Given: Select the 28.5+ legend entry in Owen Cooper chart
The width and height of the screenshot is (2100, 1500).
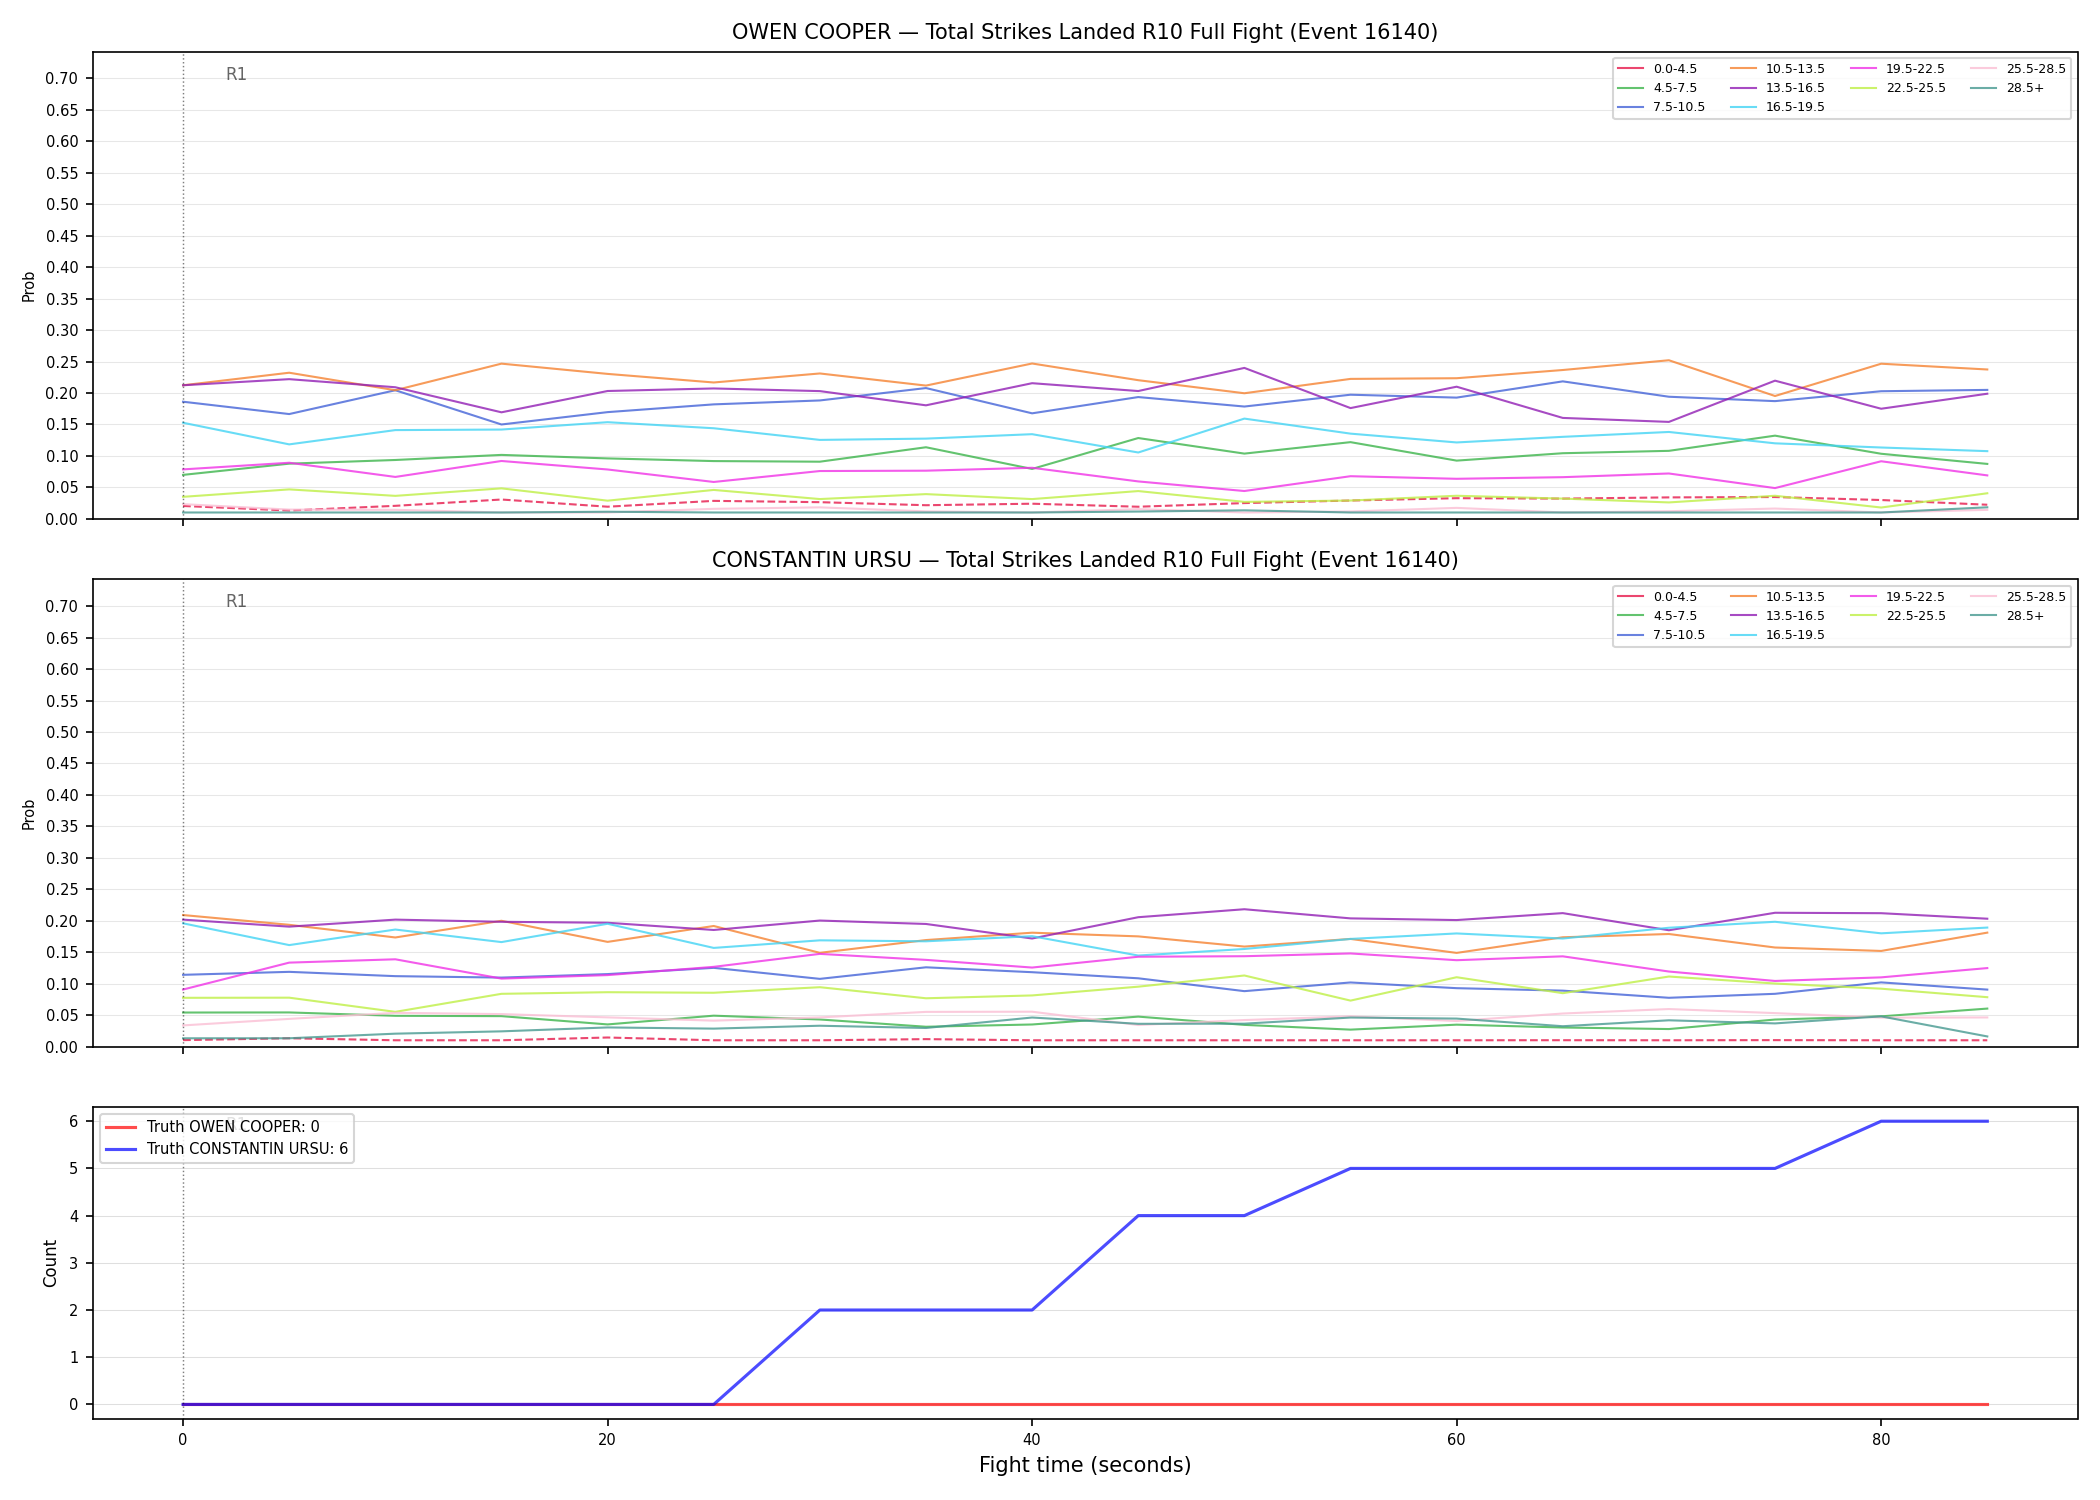Looking at the screenshot, I should [2007, 88].
